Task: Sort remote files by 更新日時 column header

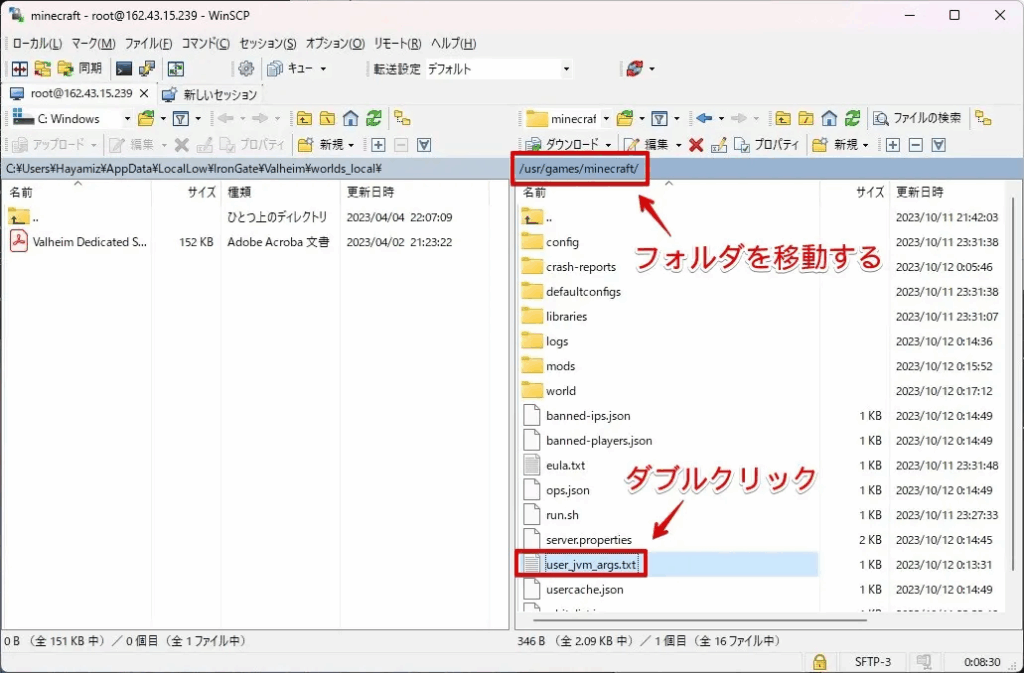Action: click(x=920, y=192)
